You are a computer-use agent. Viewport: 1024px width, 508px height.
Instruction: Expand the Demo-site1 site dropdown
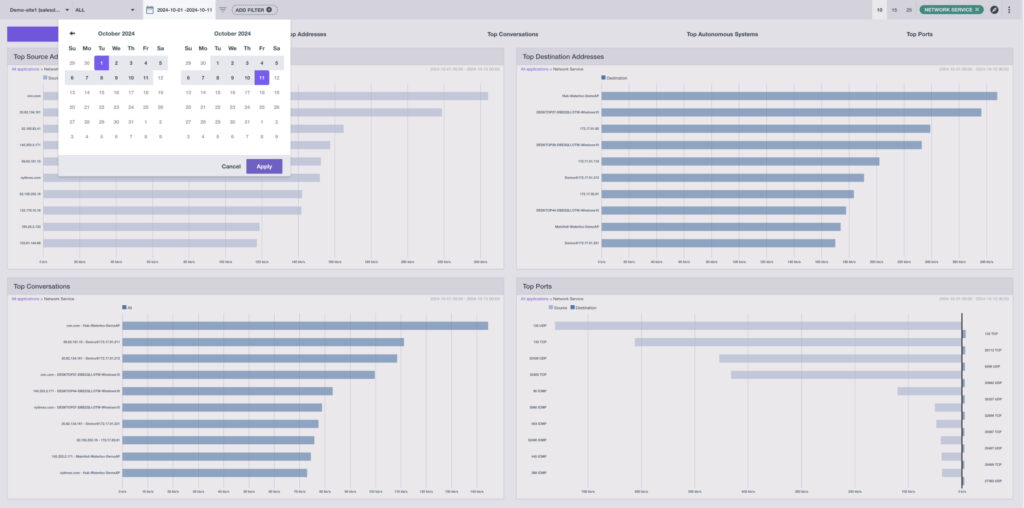point(67,9)
